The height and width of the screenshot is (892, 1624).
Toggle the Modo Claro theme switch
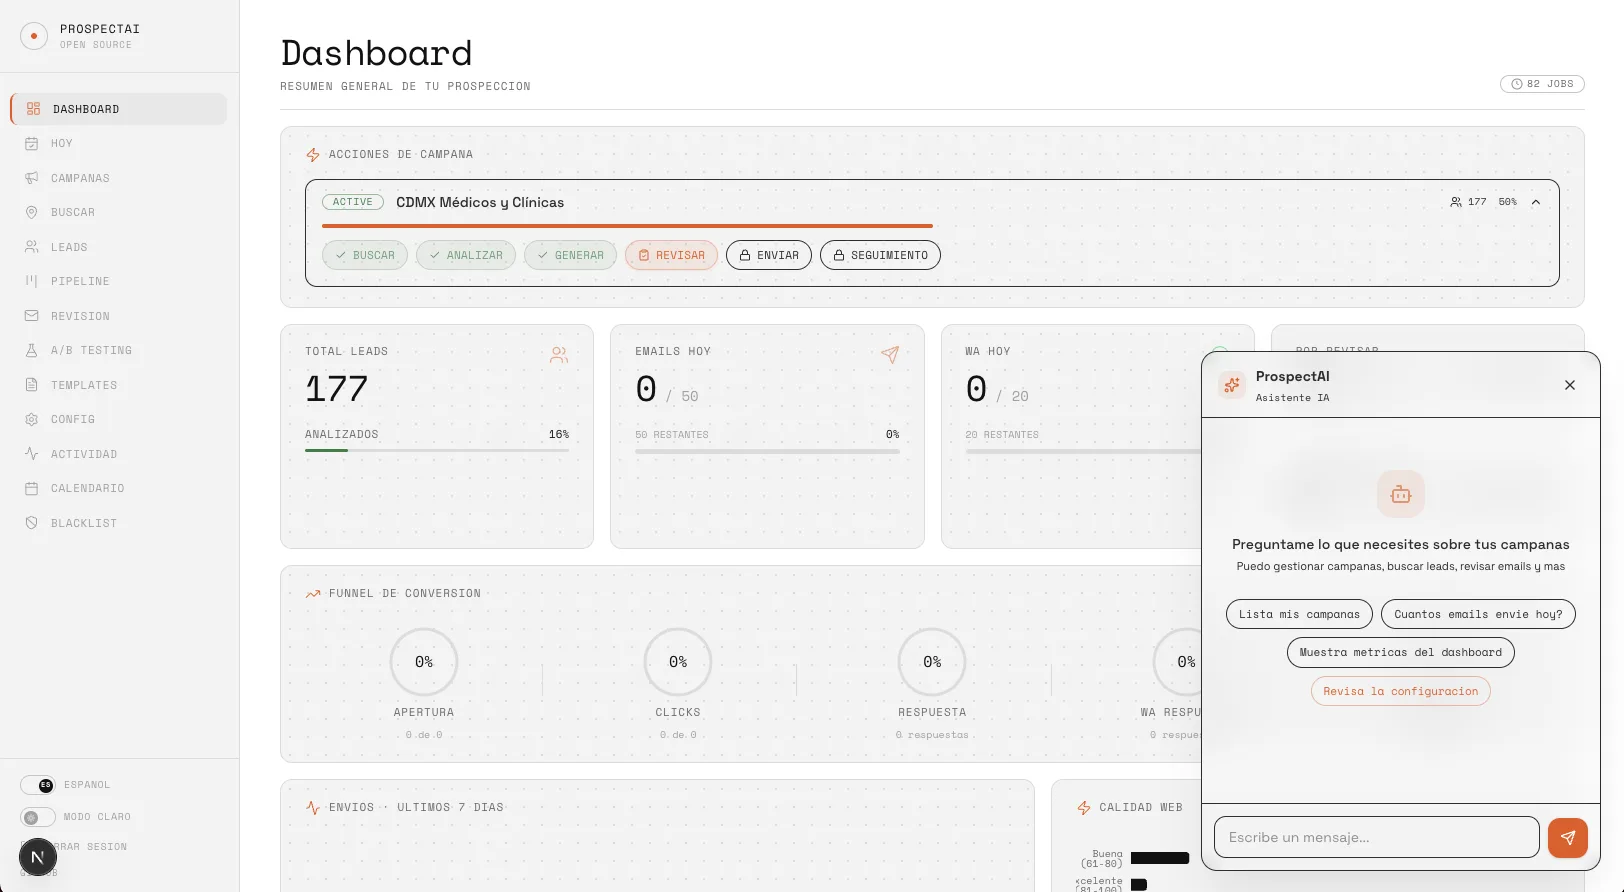pos(38,817)
